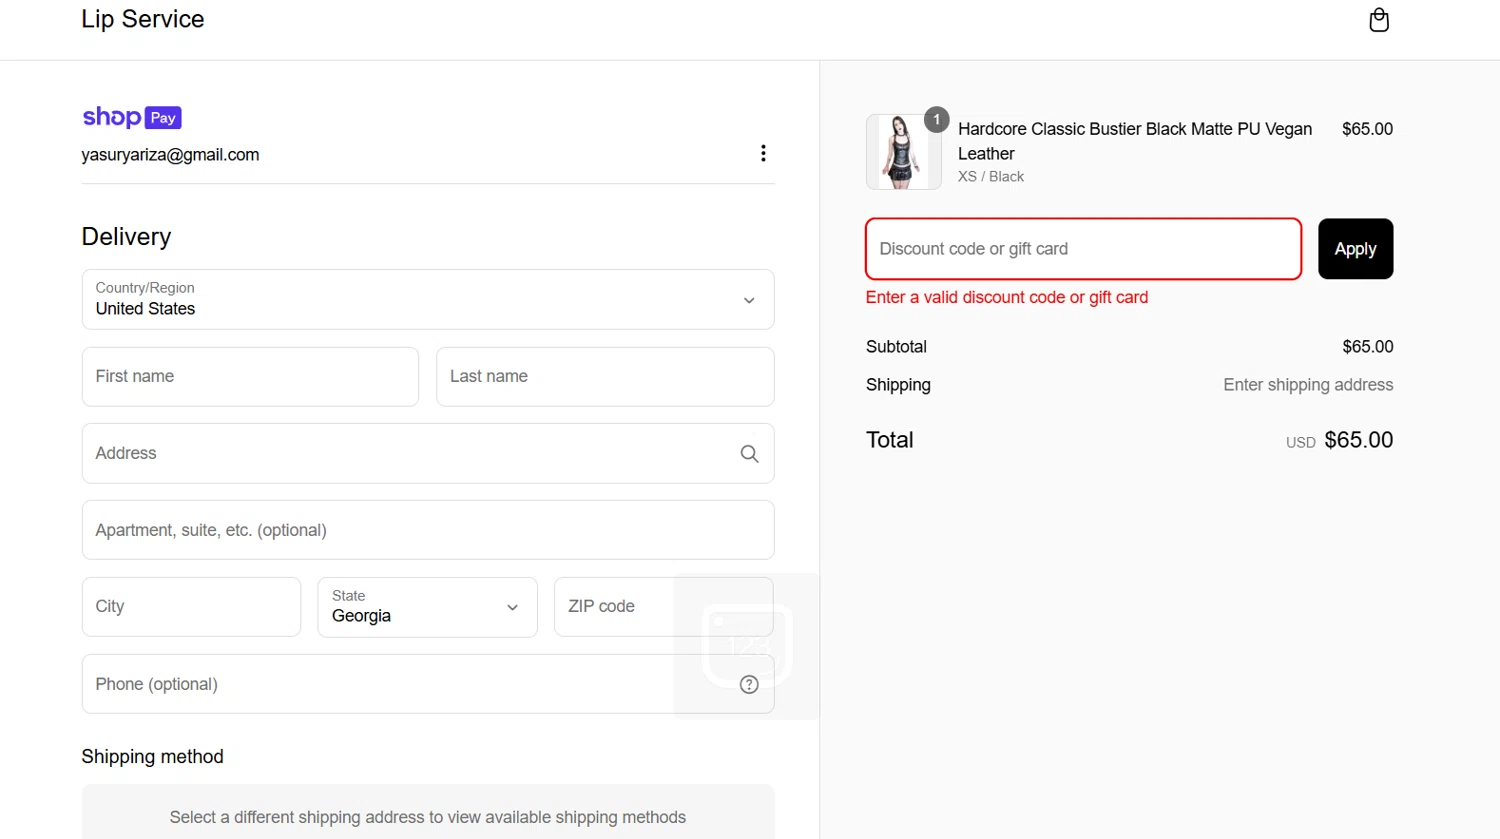Click the invalid discount code error message
Viewport: 1500px width, 839px height.
tap(1007, 298)
